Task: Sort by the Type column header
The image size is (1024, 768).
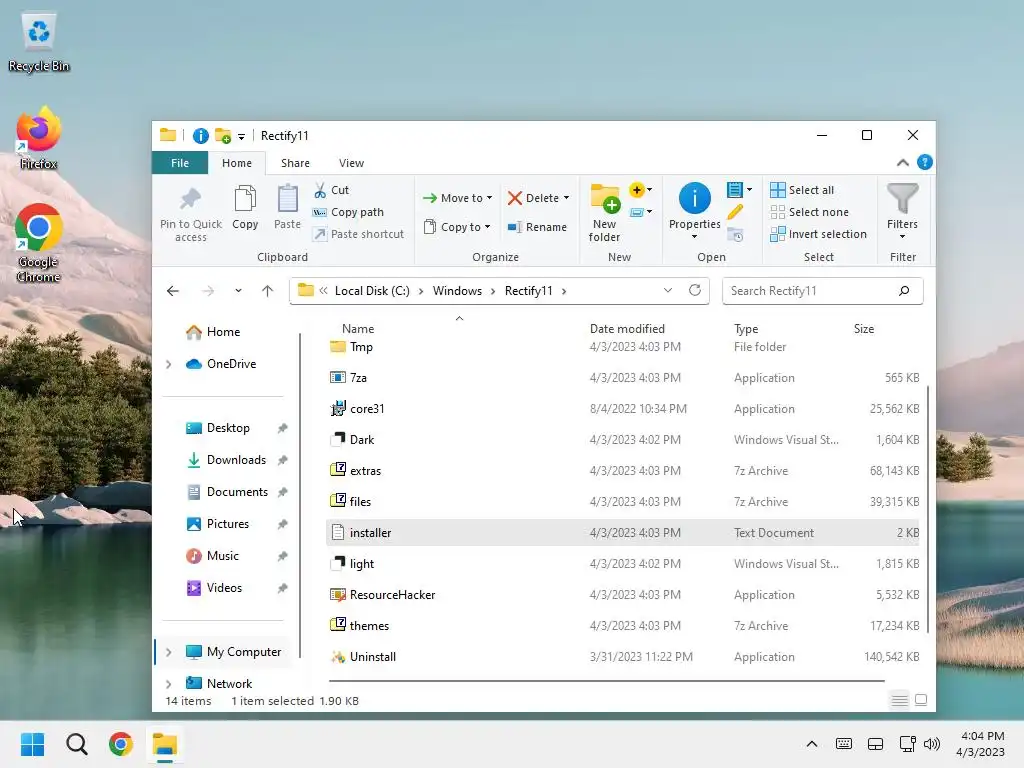Action: click(746, 328)
